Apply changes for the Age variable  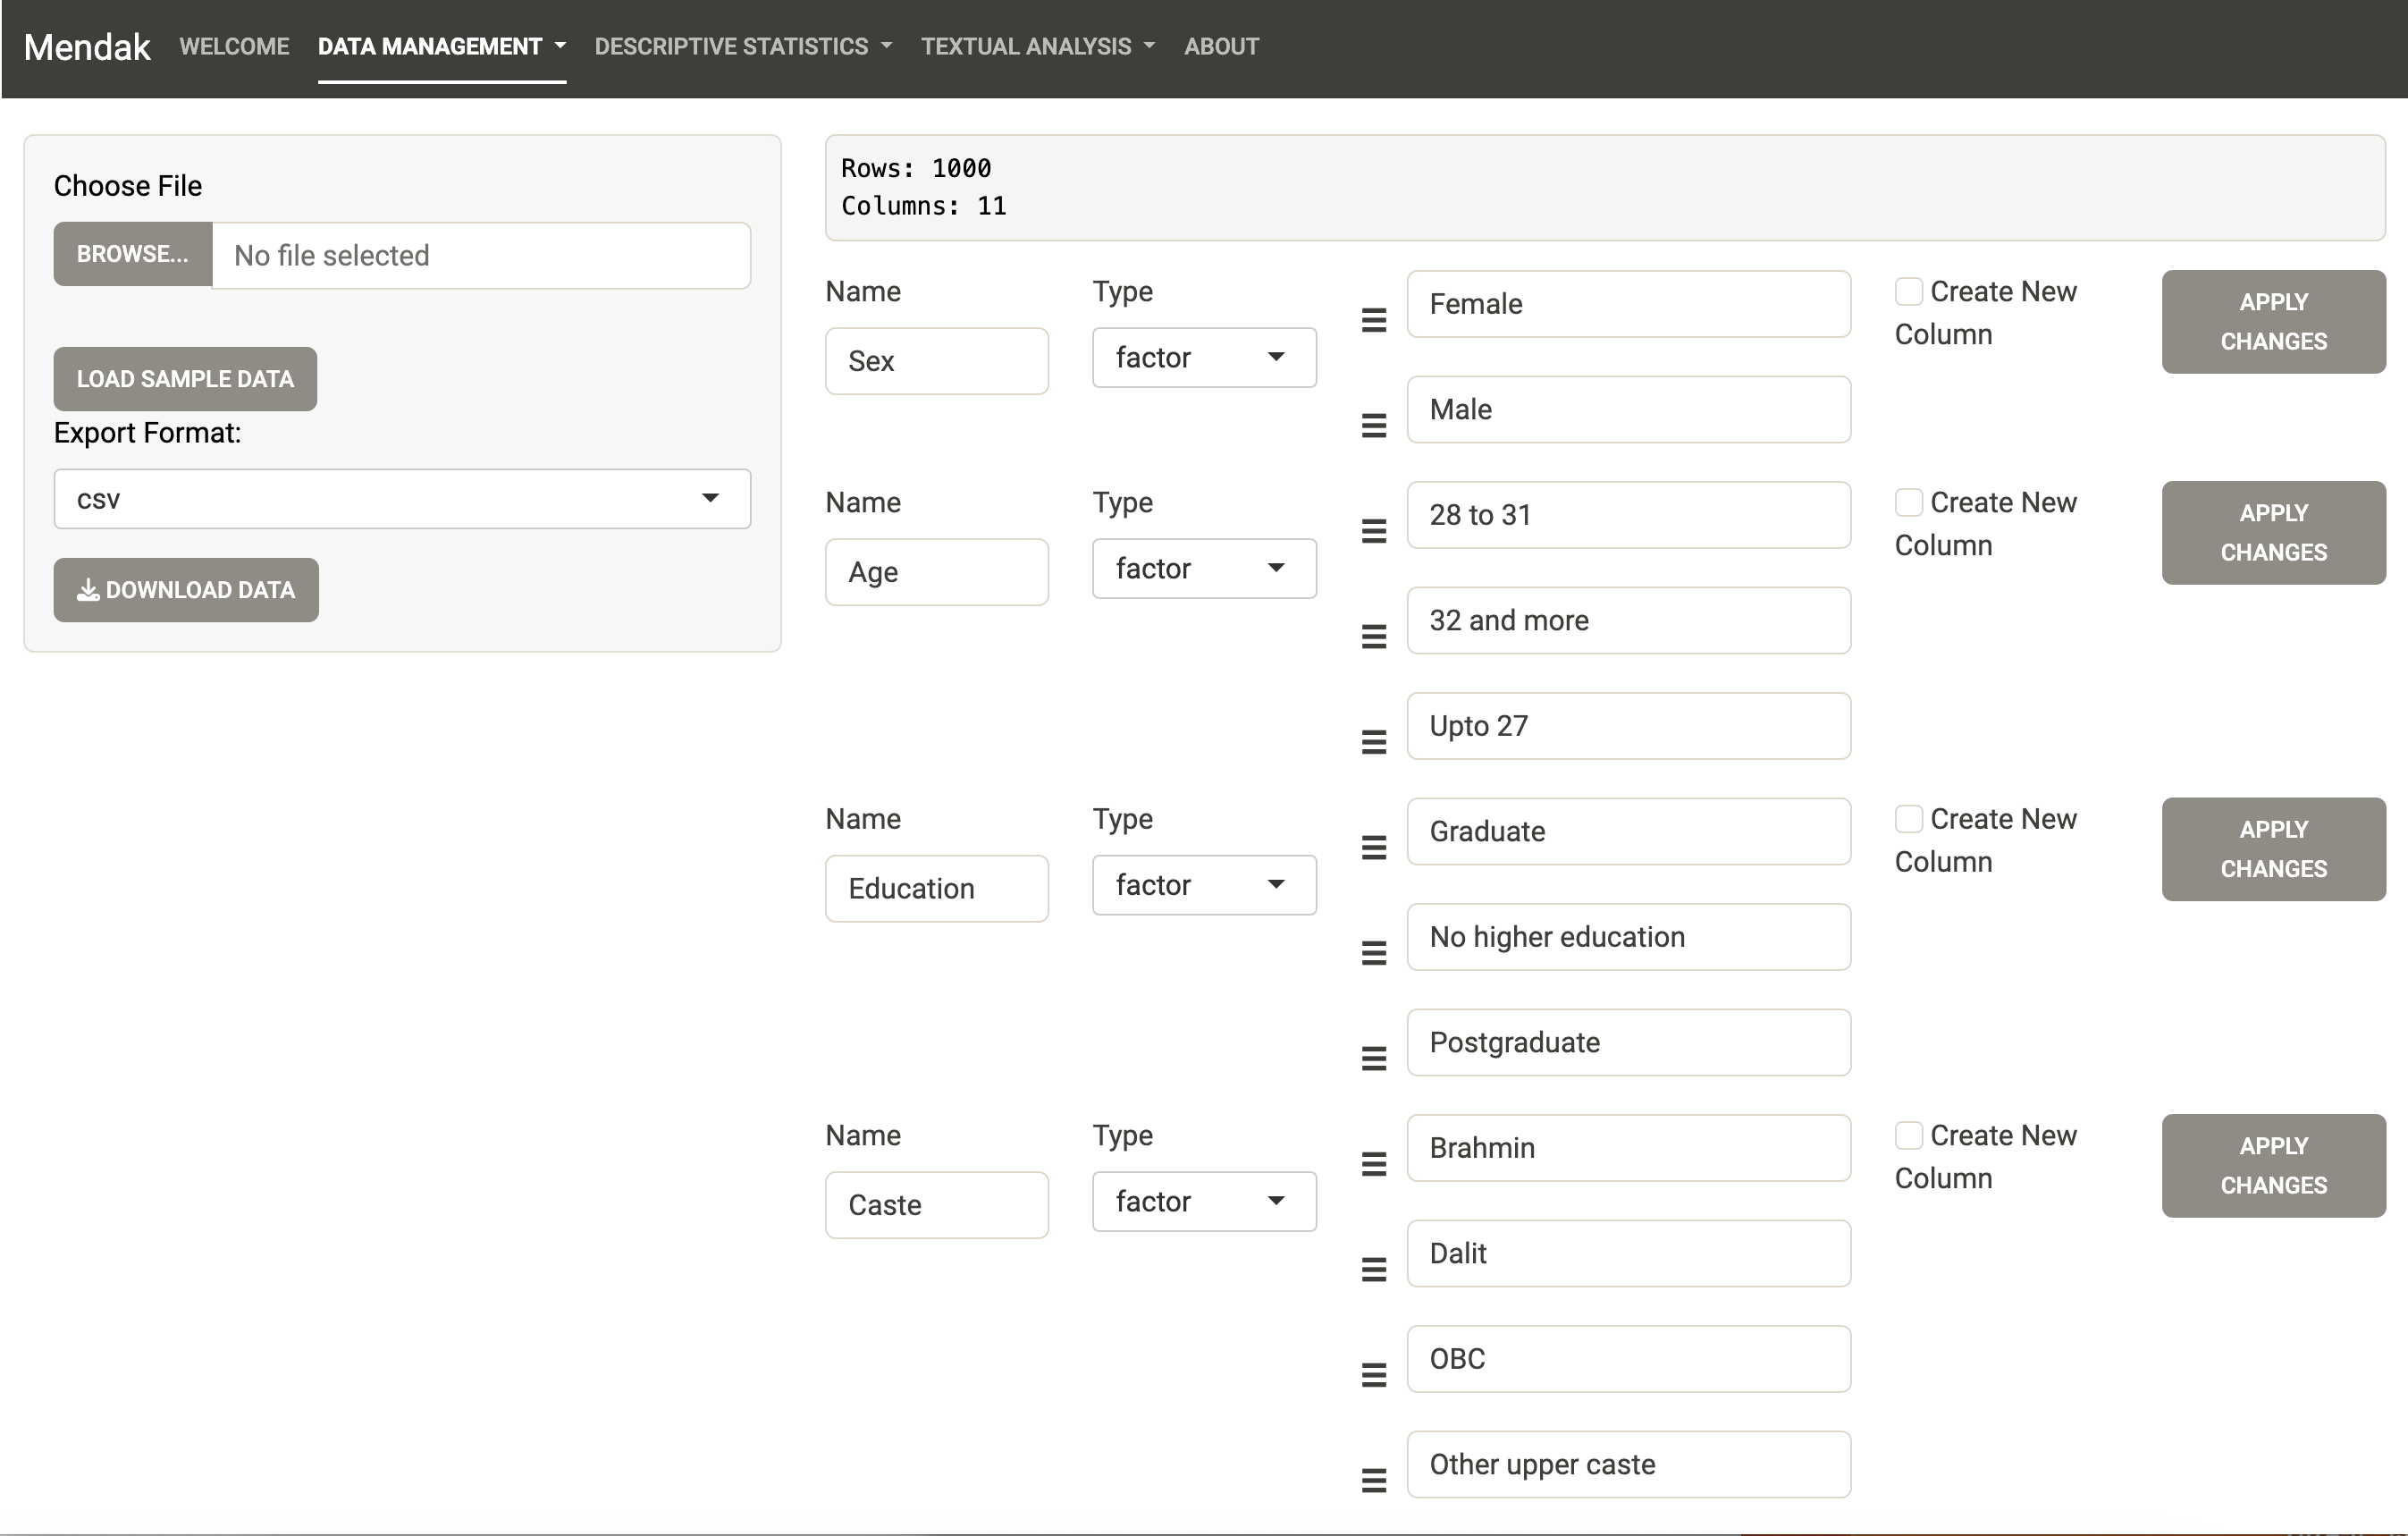pyautogui.click(x=2273, y=533)
